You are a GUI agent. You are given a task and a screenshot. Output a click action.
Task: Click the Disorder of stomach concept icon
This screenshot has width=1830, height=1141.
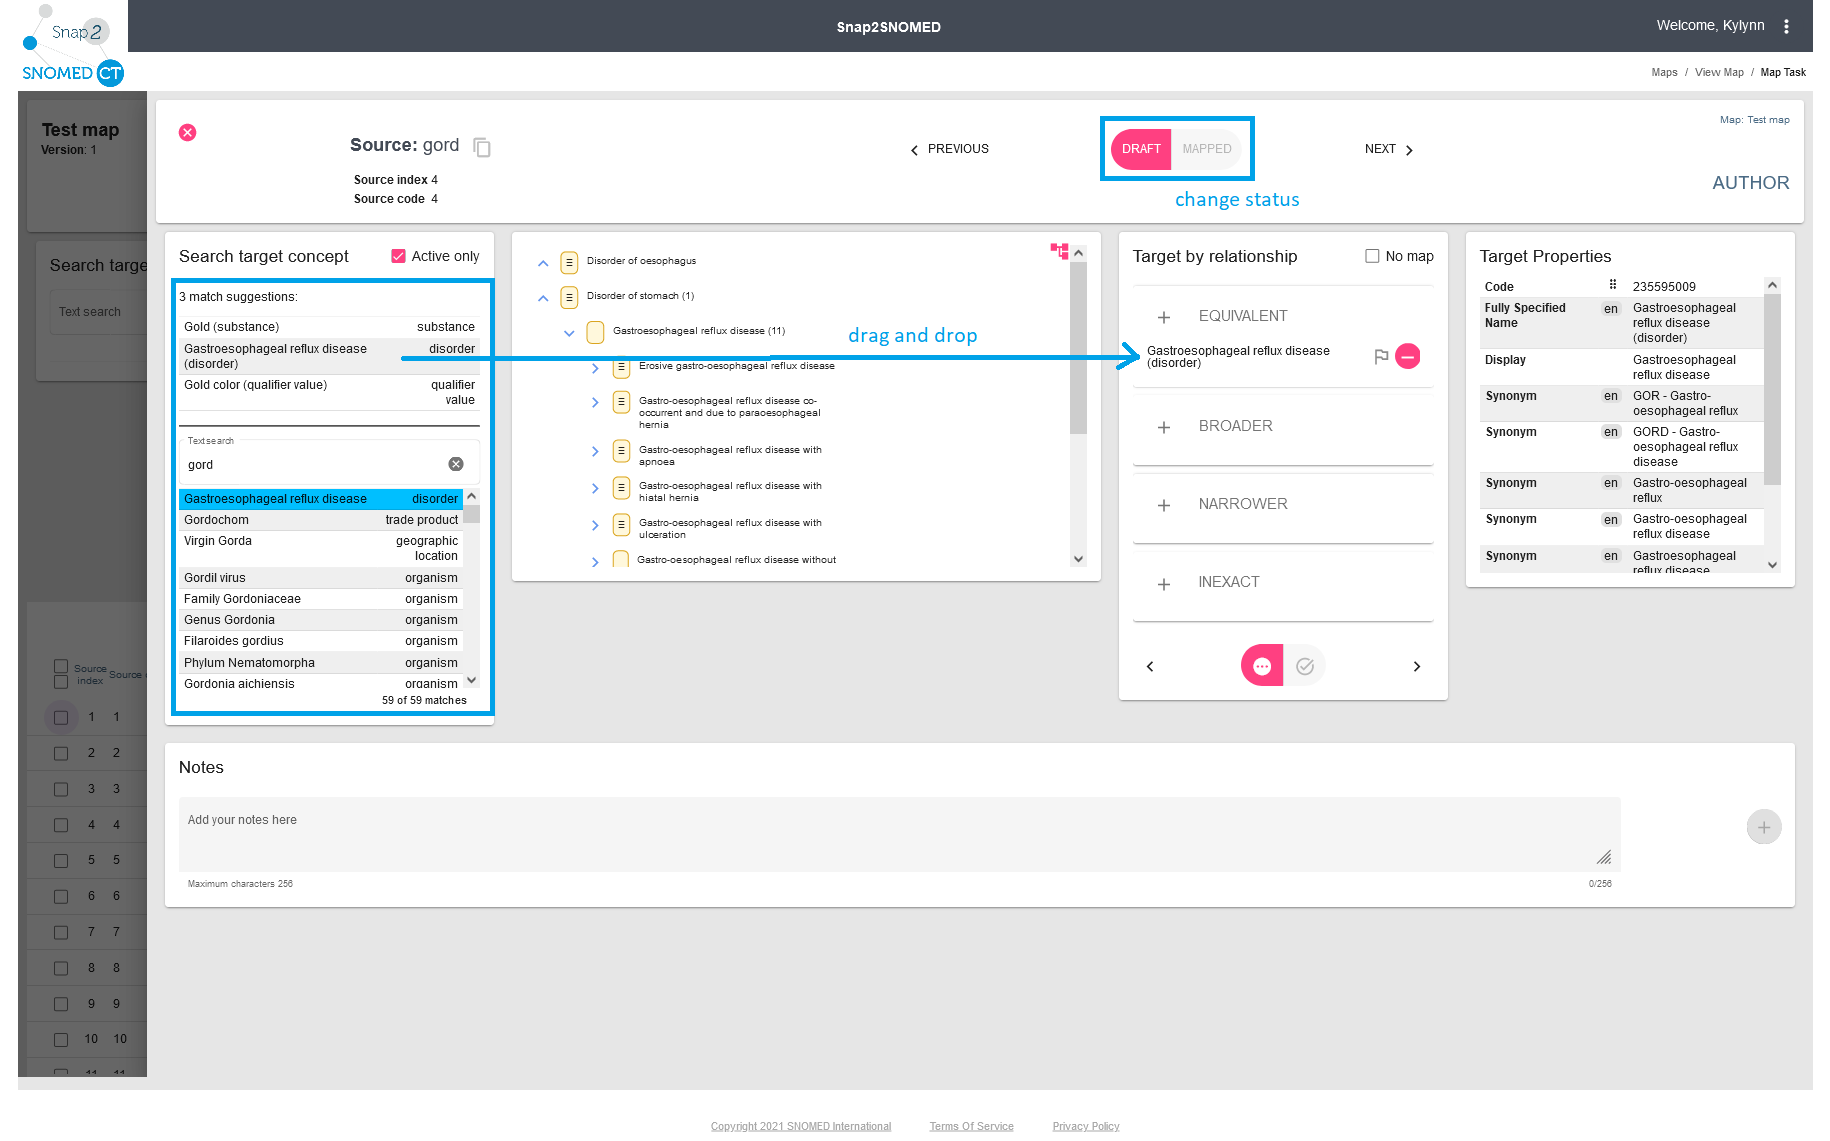(x=569, y=297)
